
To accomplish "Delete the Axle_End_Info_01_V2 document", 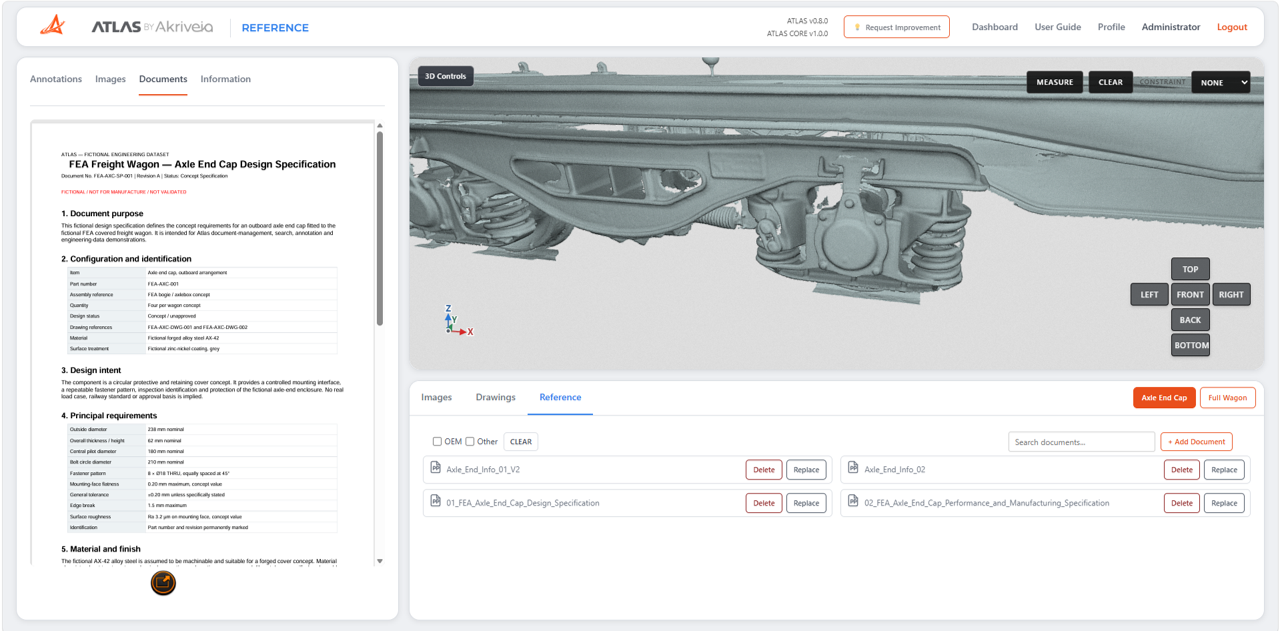I will pos(764,469).
